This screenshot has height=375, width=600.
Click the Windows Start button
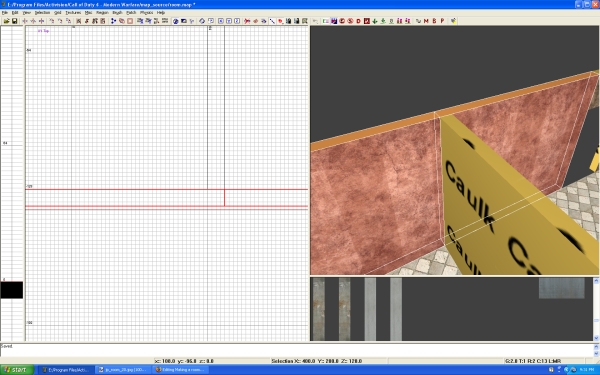[x=17, y=370]
